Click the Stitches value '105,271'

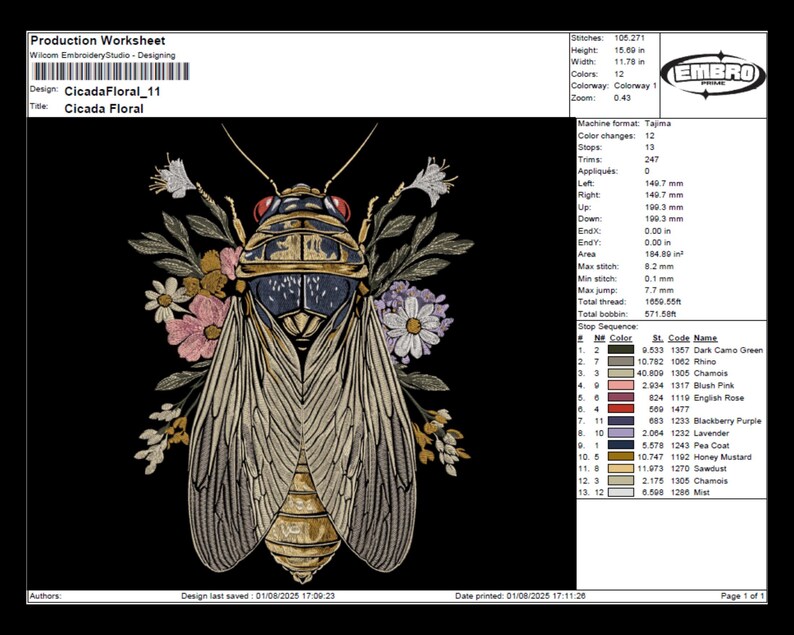pos(629,38)
